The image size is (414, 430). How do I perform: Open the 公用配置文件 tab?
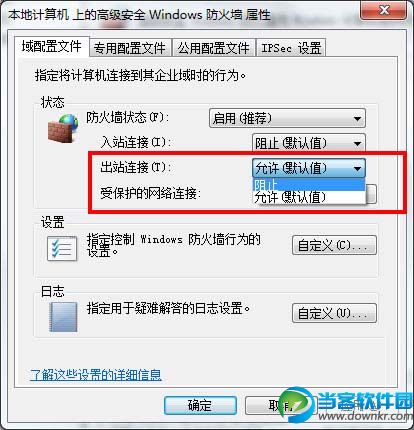213,48
